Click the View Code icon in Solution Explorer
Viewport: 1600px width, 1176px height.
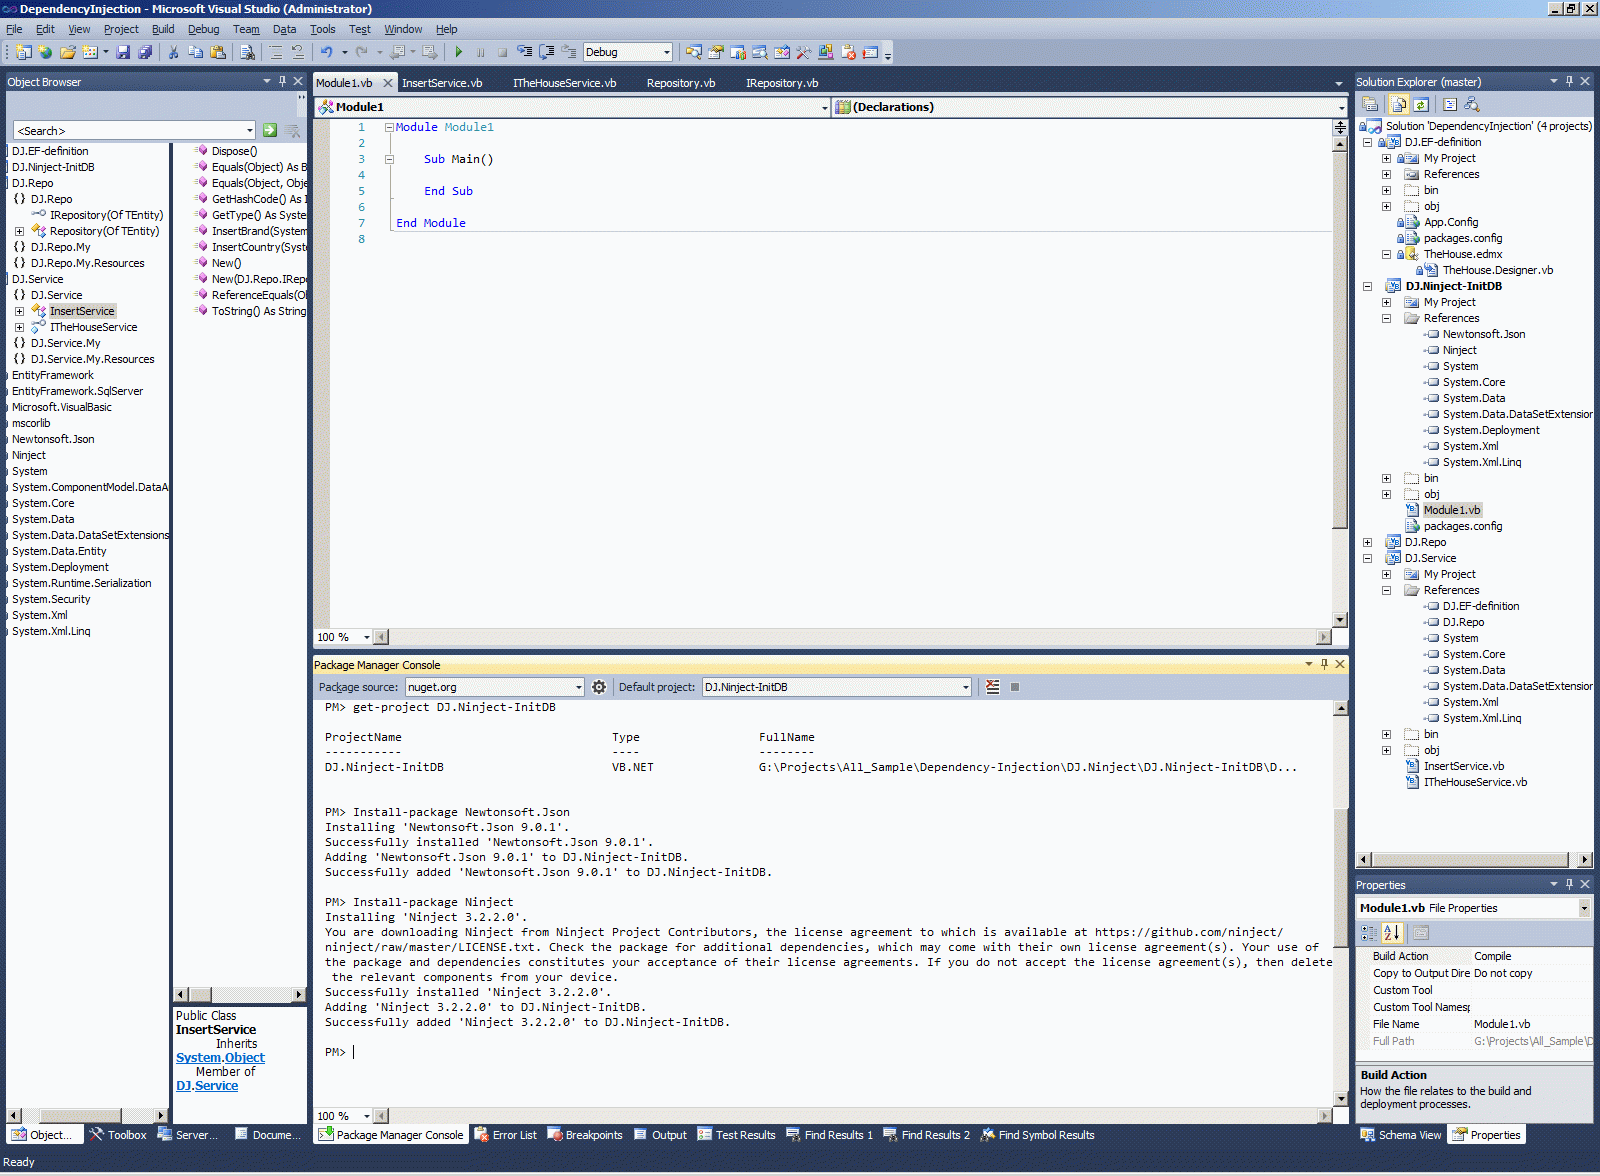point(1450,104)
